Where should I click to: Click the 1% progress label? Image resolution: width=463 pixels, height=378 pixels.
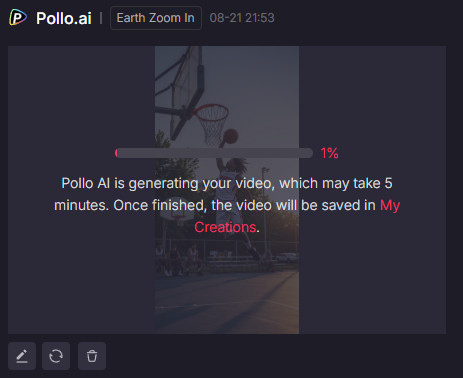329,153
